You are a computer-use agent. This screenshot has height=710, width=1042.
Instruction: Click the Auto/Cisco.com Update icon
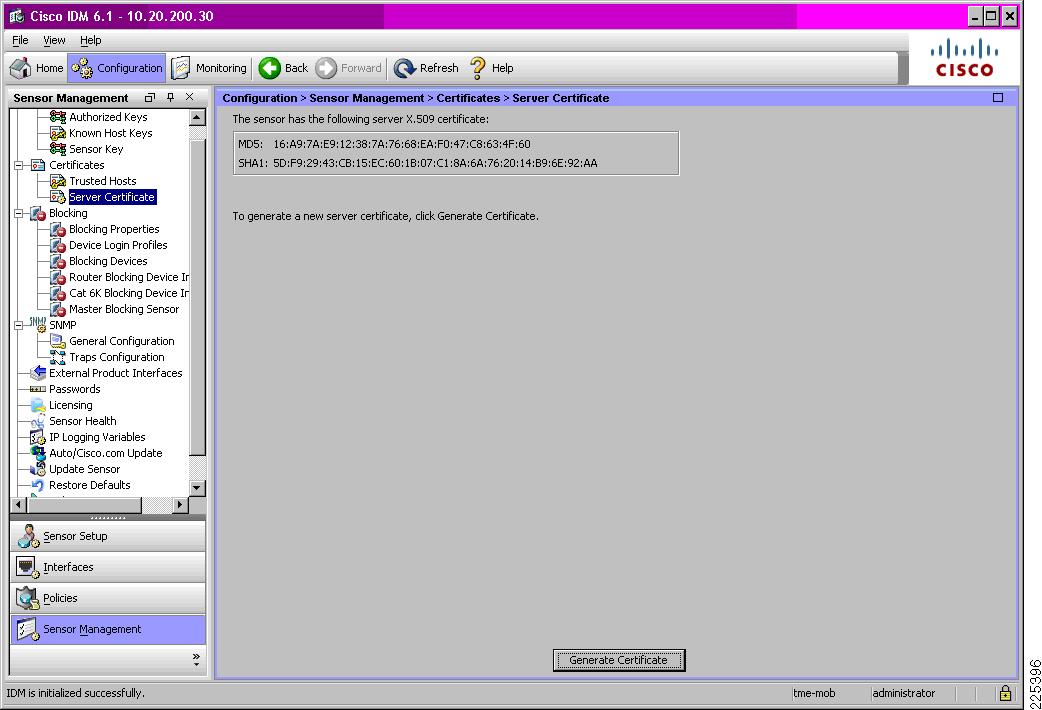coord(38,453)
